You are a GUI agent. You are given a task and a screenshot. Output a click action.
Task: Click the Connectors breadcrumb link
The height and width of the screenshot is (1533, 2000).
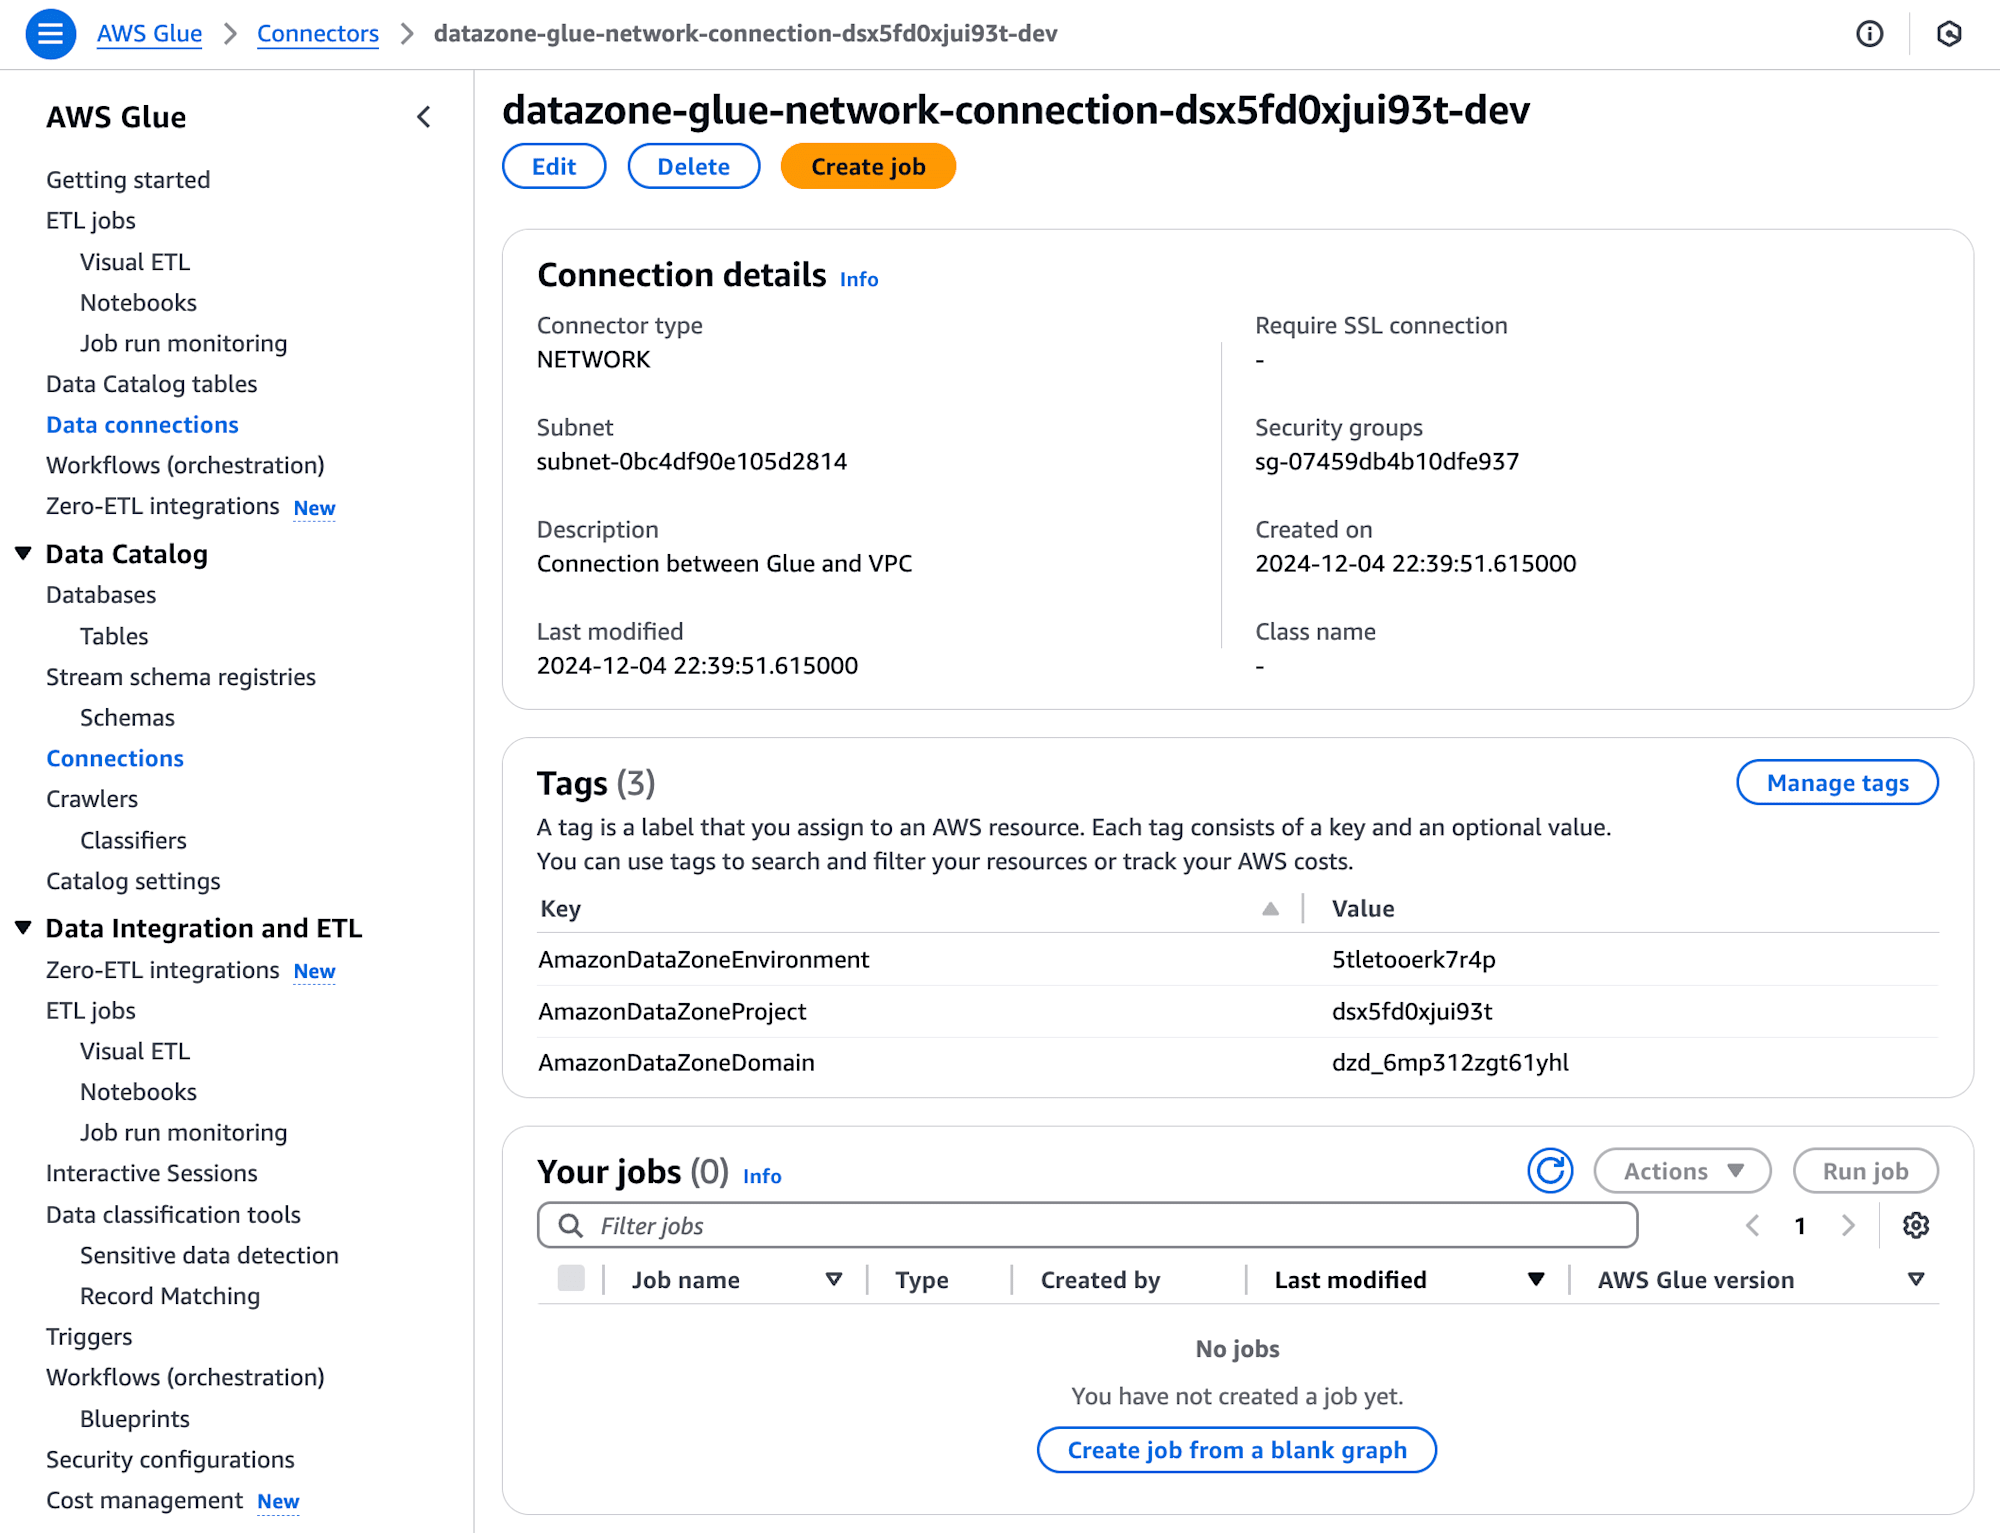click(x=318, y=33)
